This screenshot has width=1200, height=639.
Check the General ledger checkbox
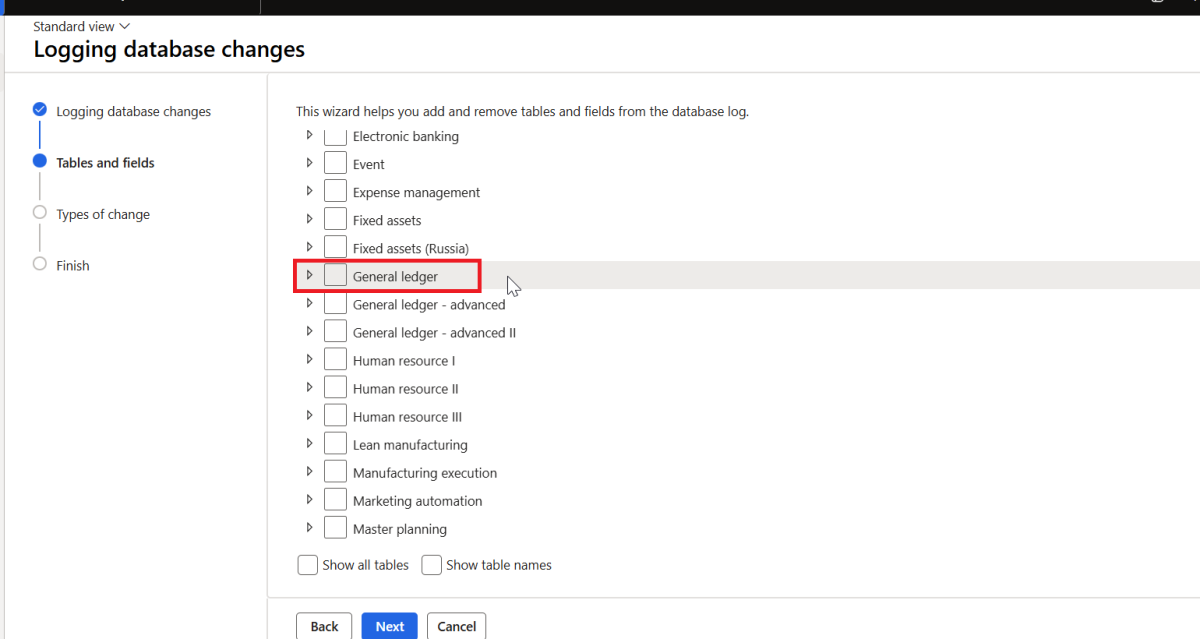(335, 275)
